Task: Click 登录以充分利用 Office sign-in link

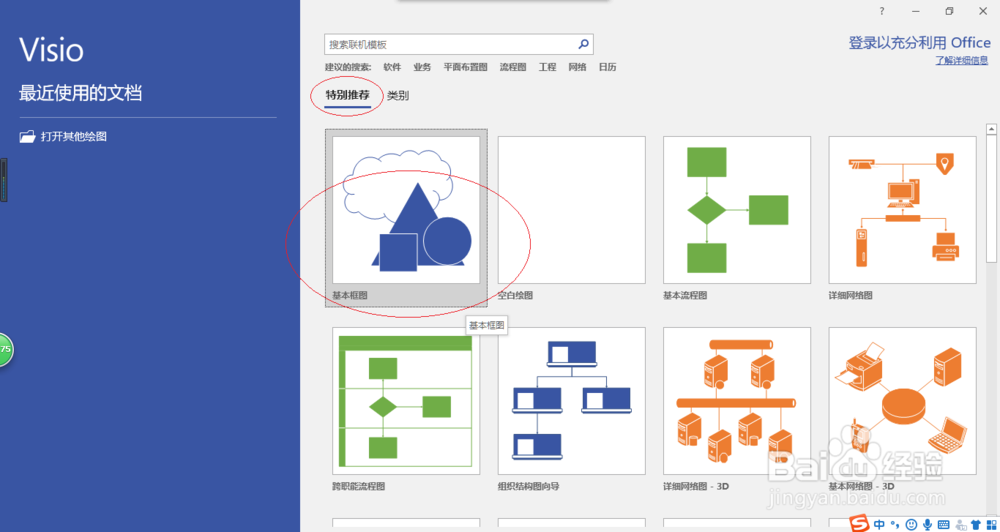Action: 919,43
